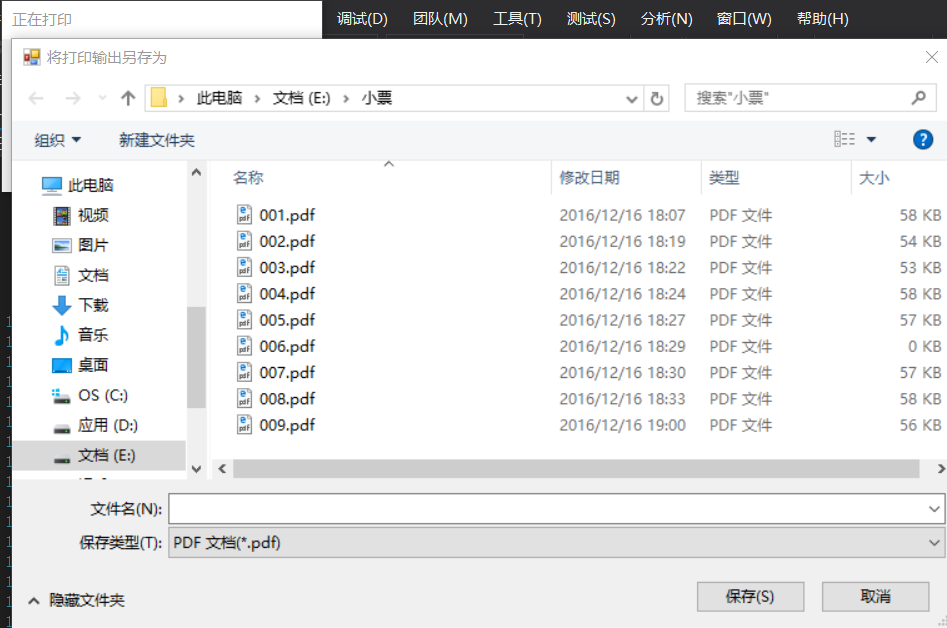947x628 pixels.
Task: Open the 图片 pictures folder
Action: pos(80,245)
